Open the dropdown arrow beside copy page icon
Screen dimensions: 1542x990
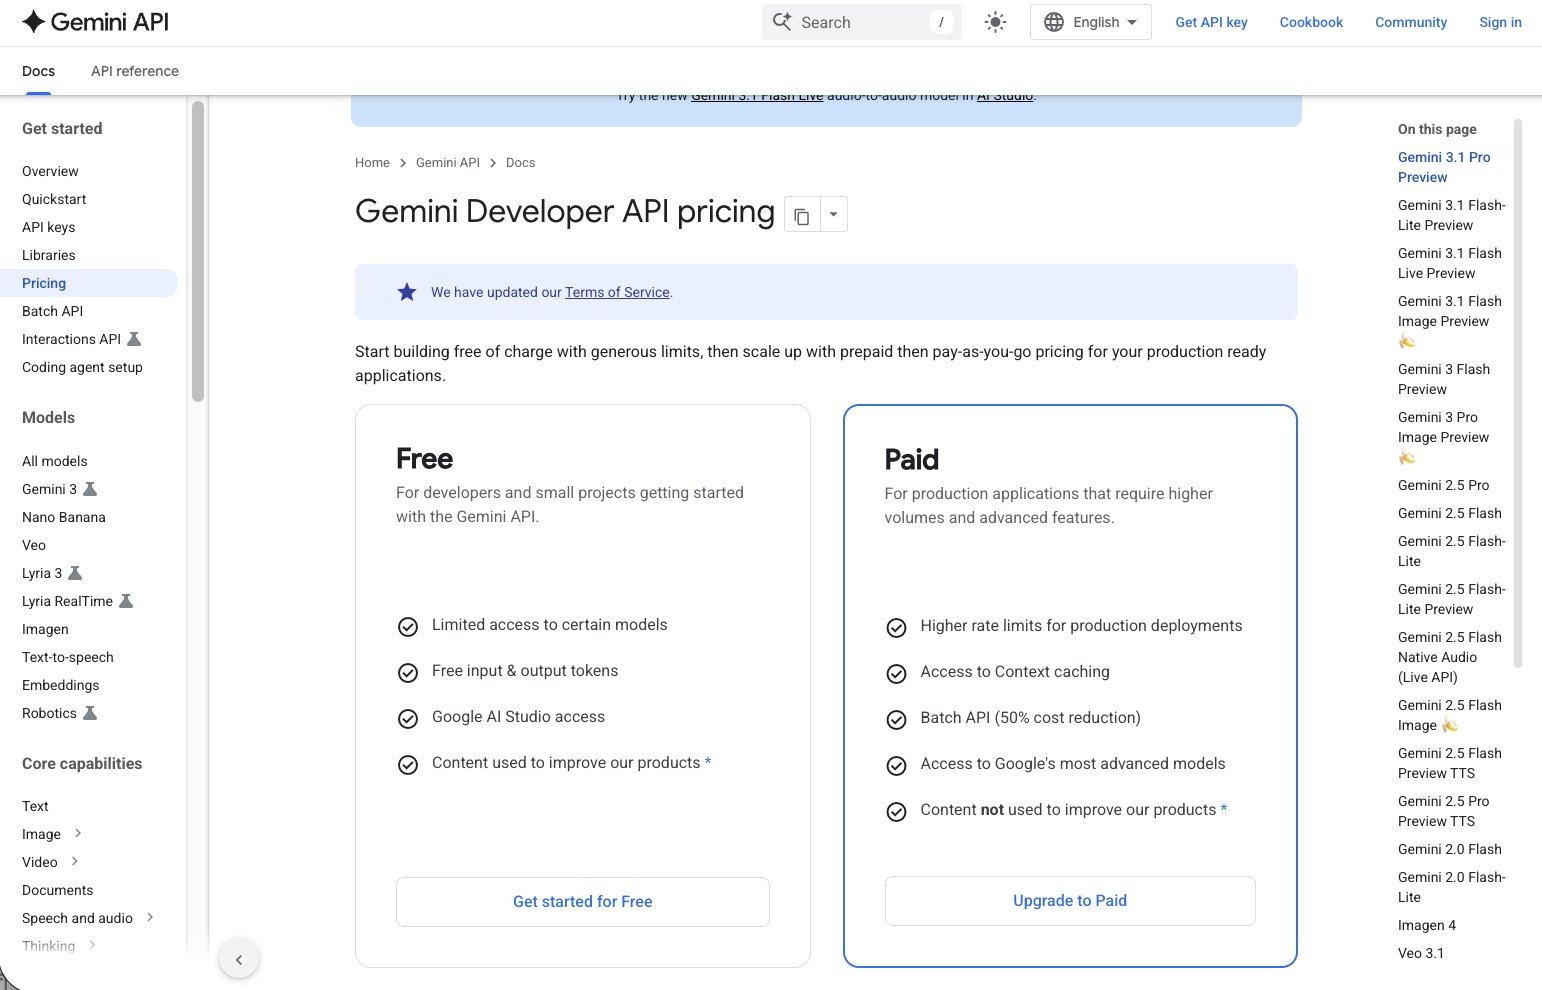tap(833, 214)
